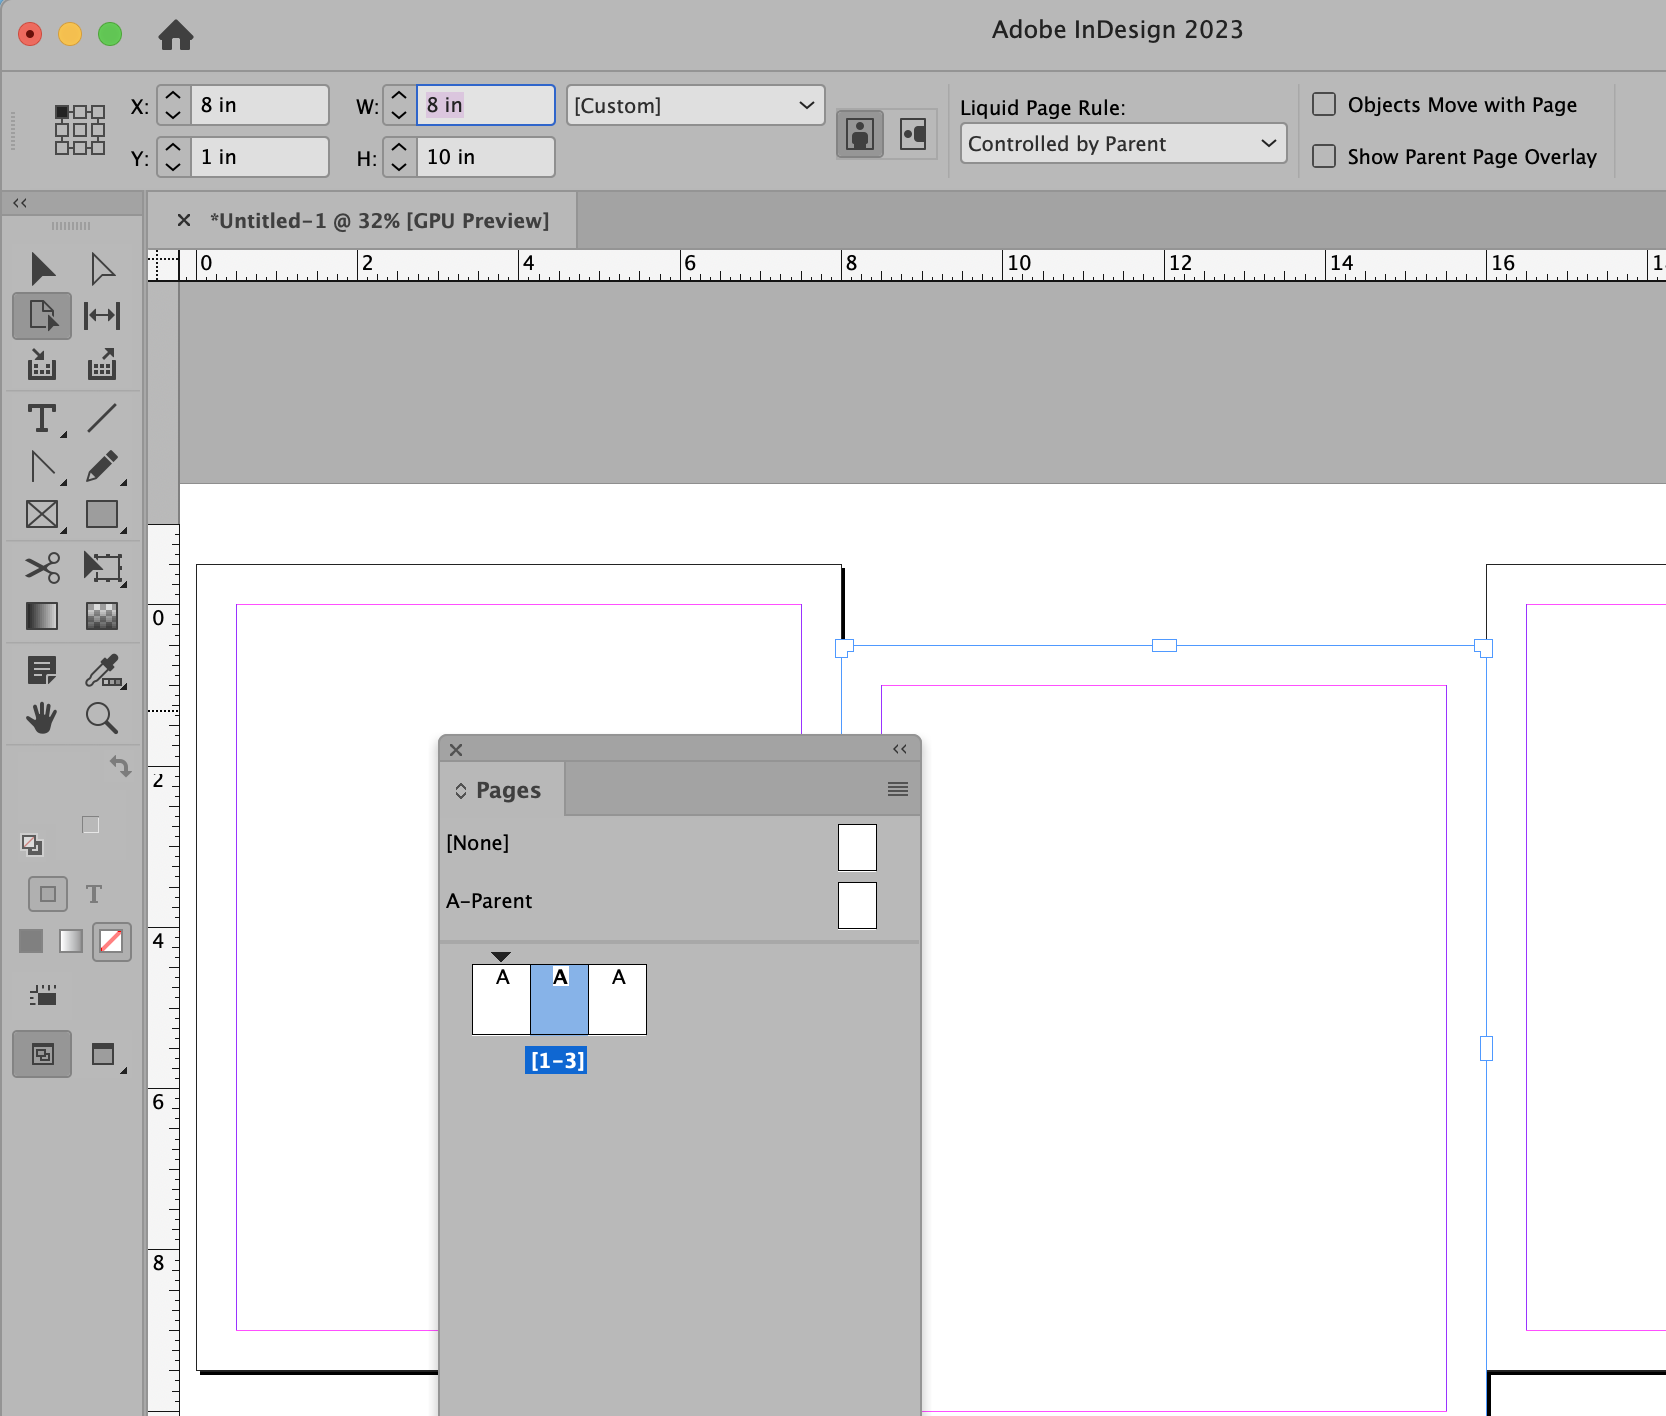Grab the Hand tool
Viewport: 1666px width, 1416px height.
coord(41,718)
